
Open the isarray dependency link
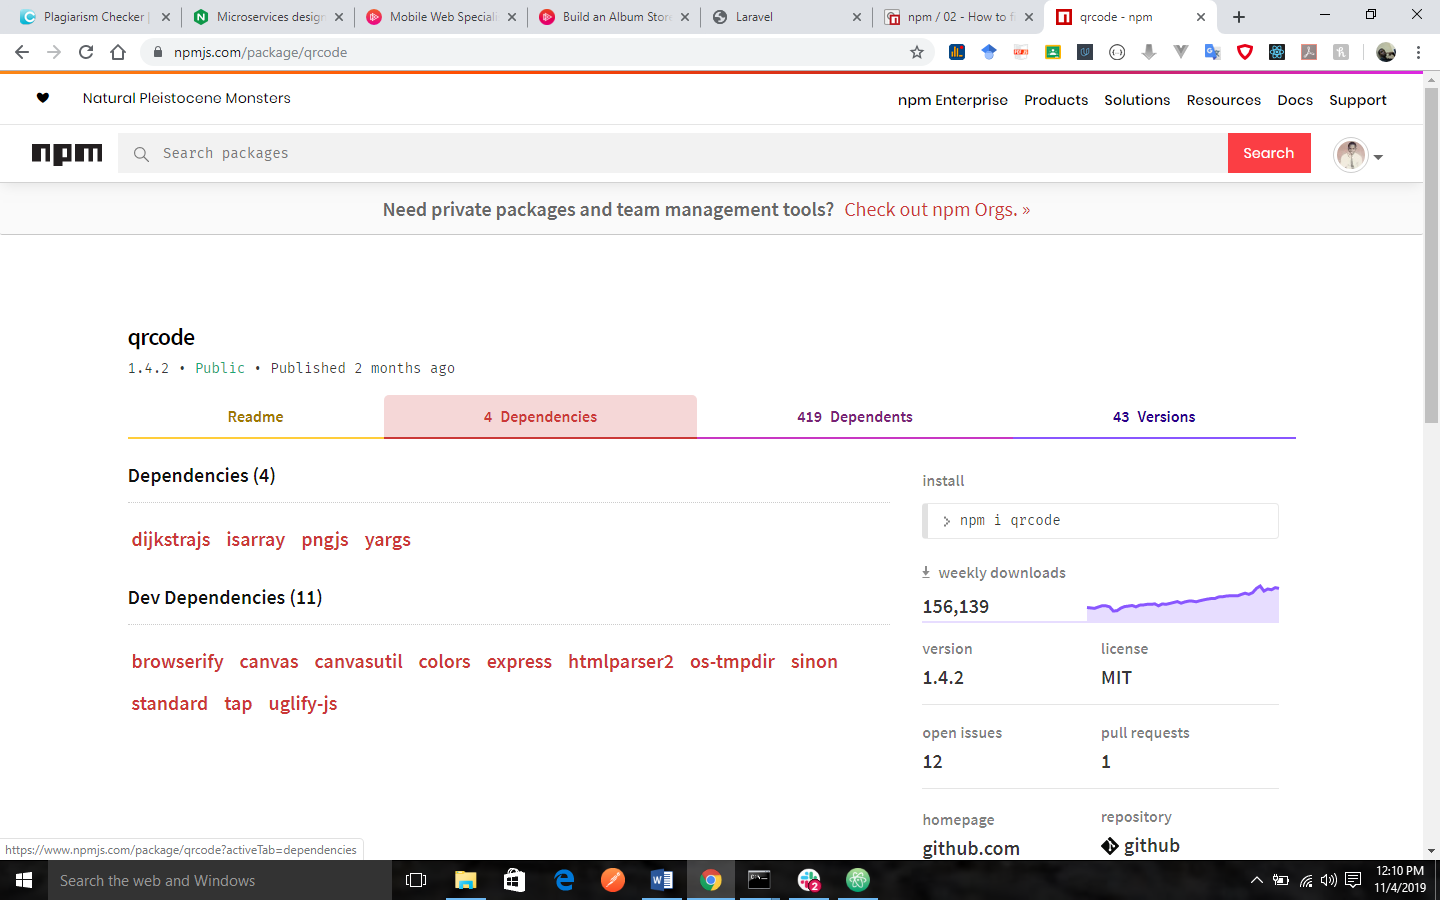[256, 540]
